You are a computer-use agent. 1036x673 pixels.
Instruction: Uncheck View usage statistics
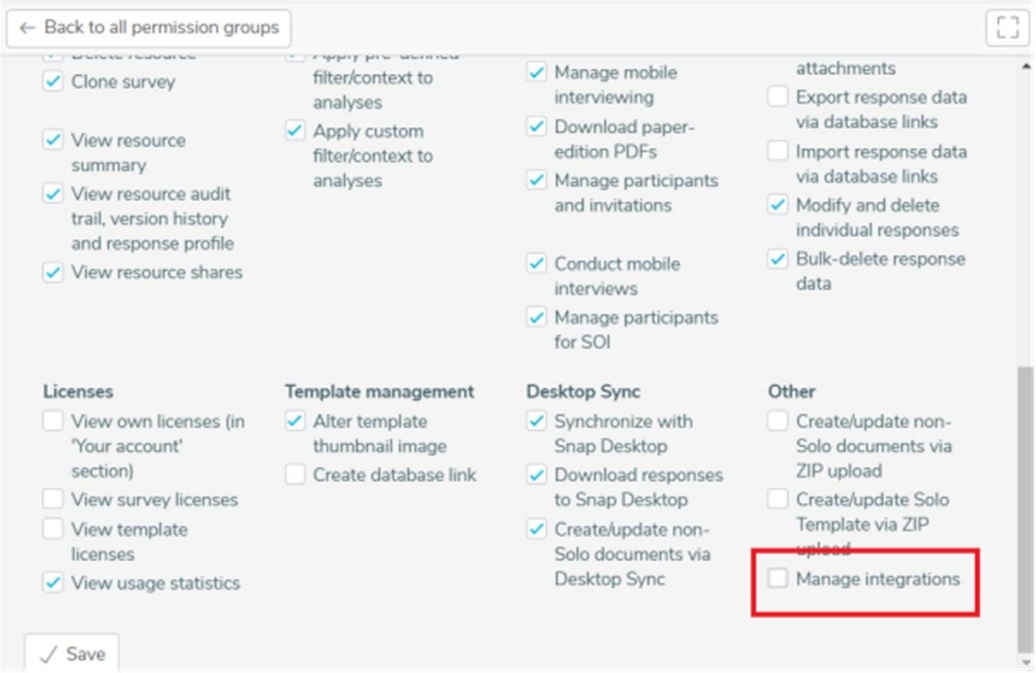[53, 583]
